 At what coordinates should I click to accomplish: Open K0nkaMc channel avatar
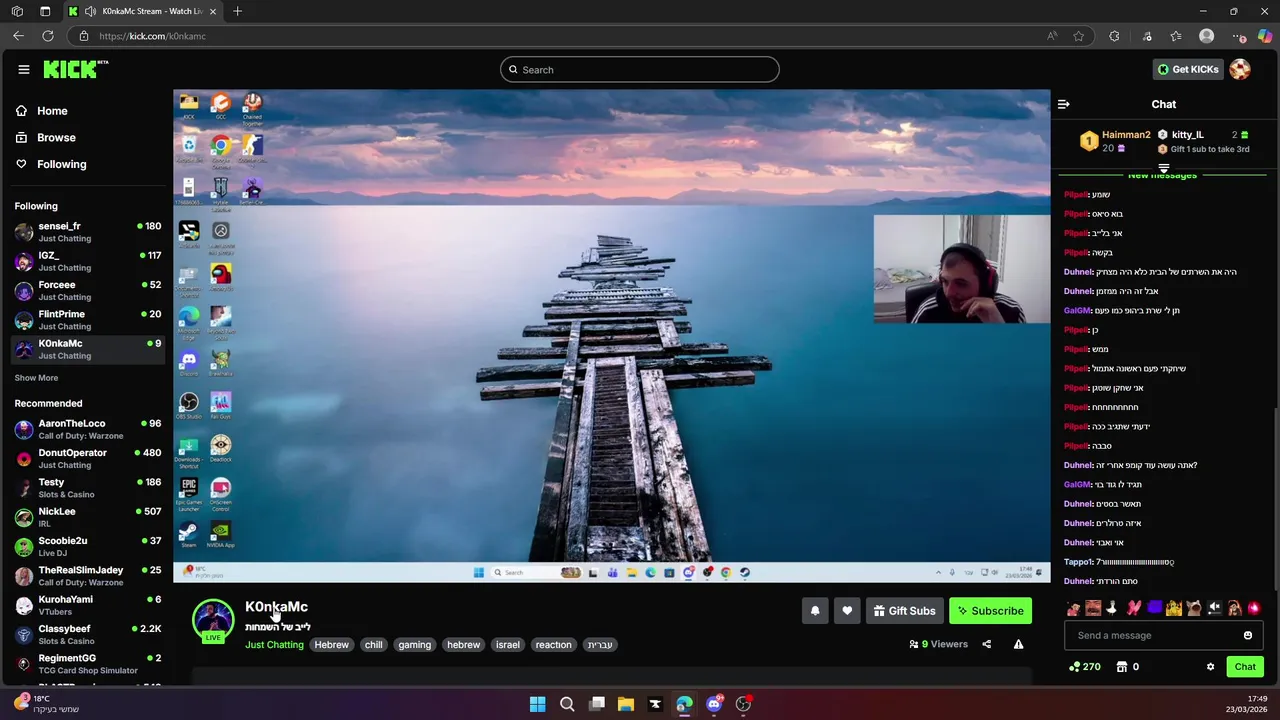(x=213, y=620)
